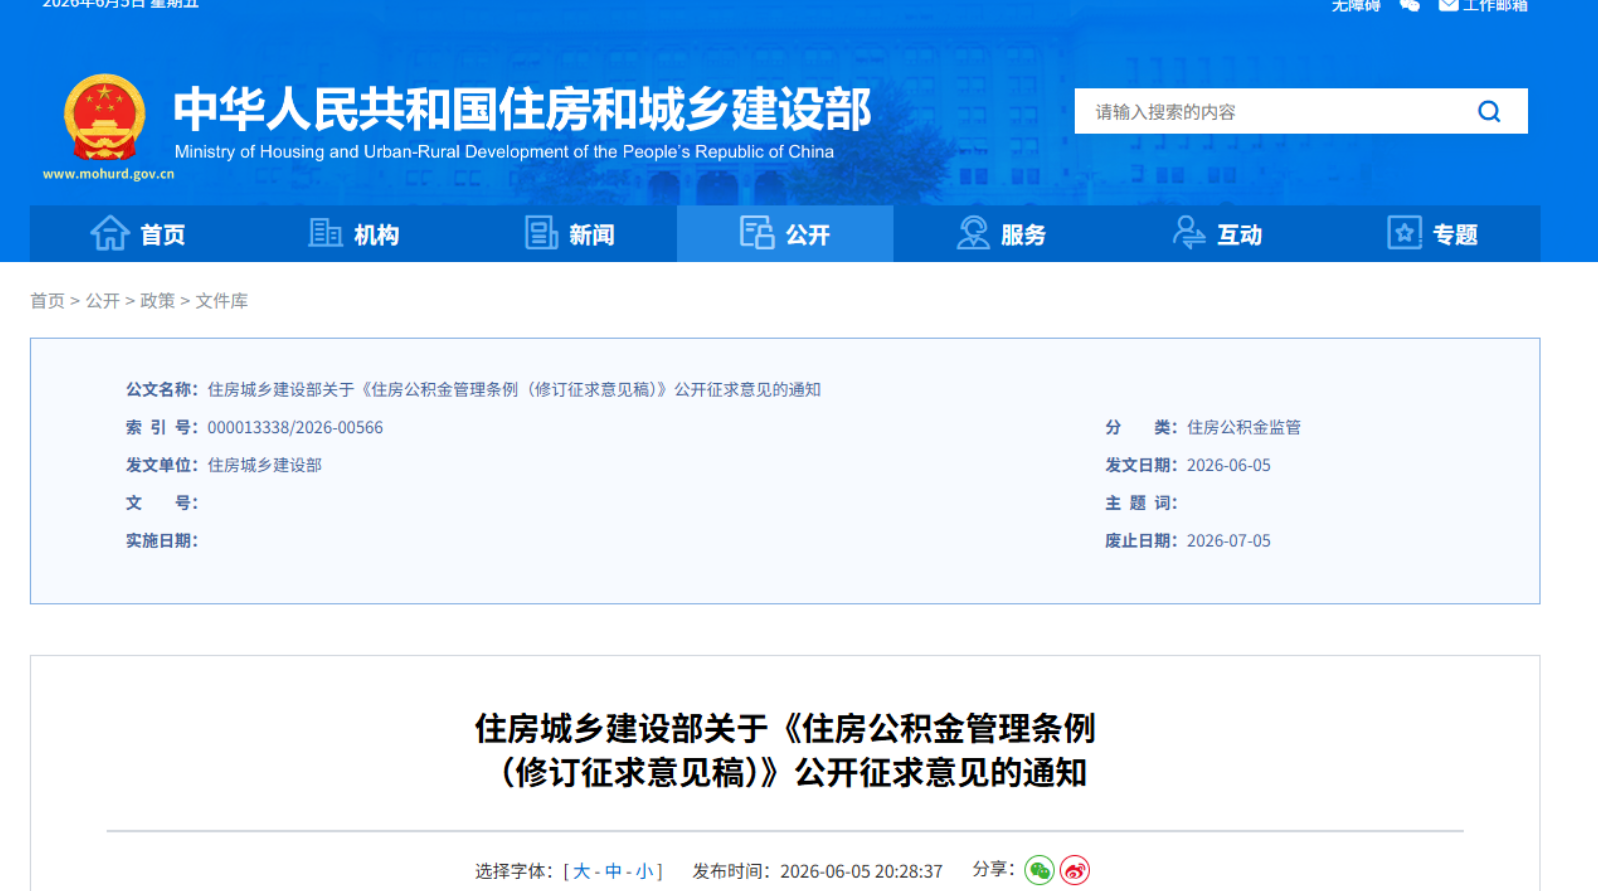
Task: Click the 公文名称 document title text
Action: [514, 390]
